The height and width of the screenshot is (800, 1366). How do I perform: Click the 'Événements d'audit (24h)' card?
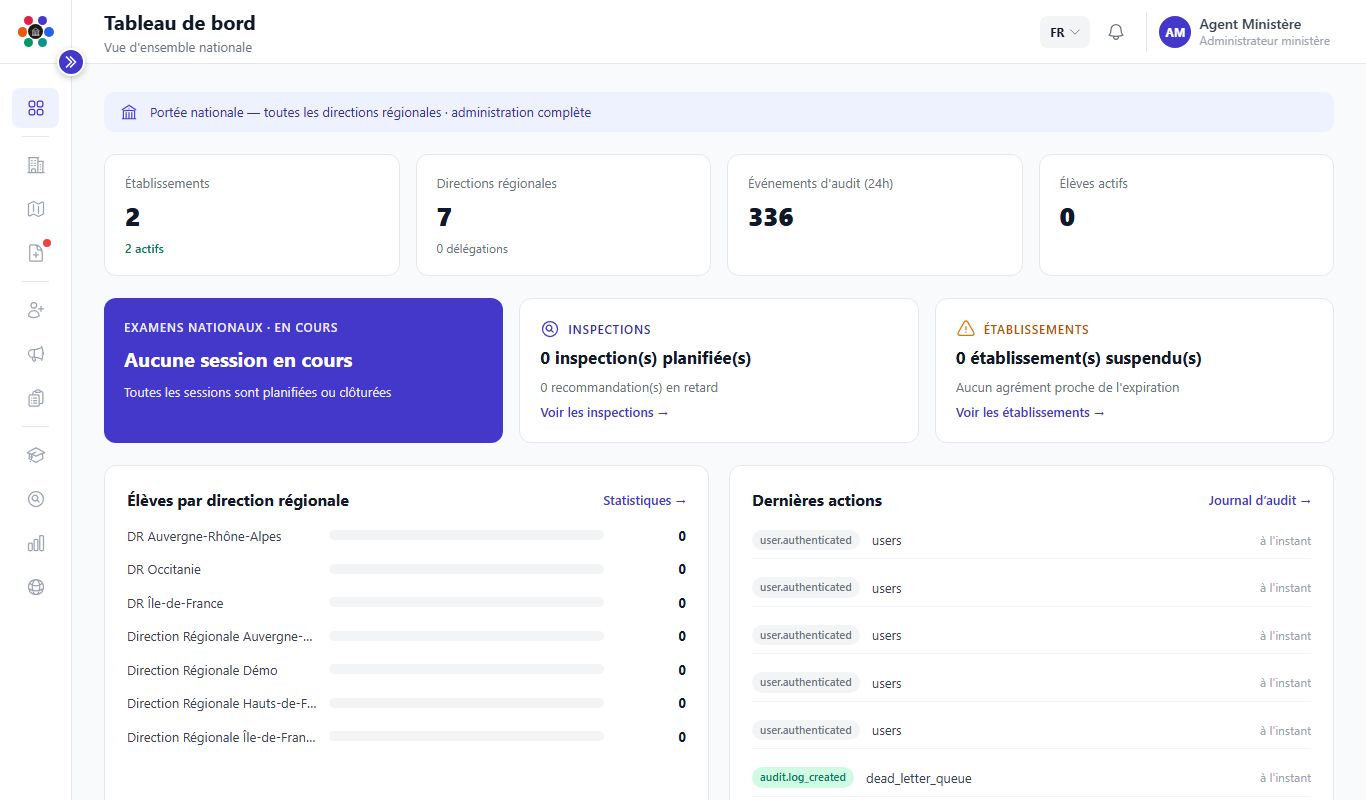point(875,215)
